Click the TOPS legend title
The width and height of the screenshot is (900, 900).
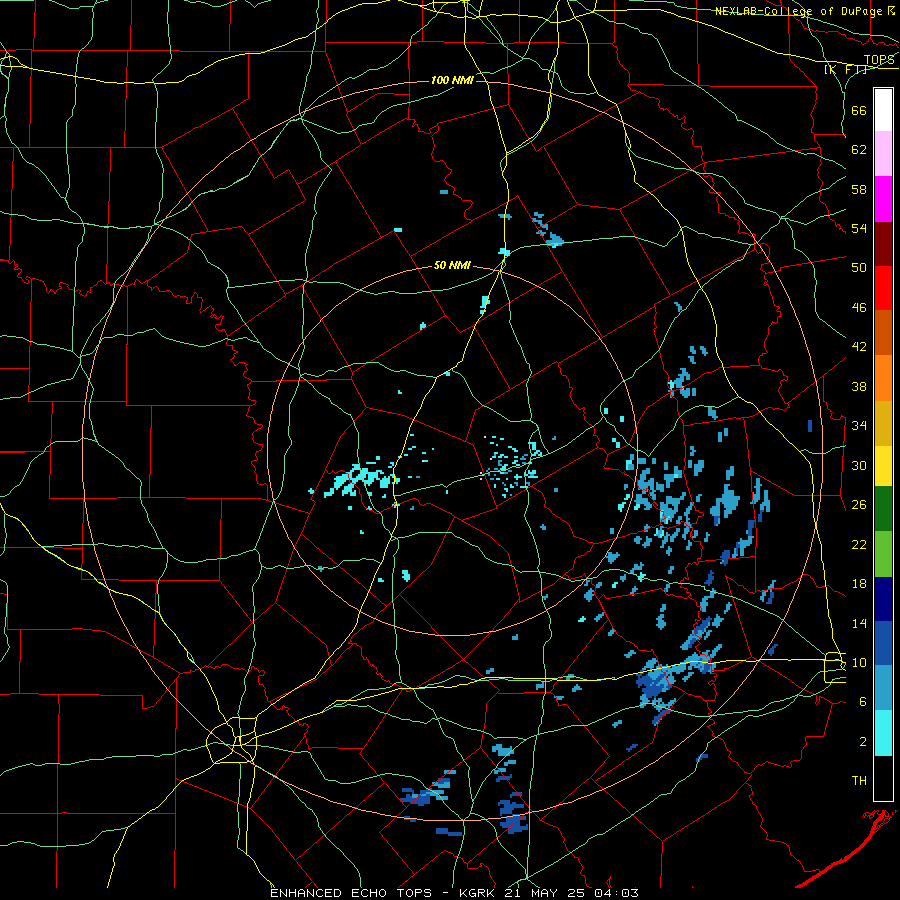point(879,60)
